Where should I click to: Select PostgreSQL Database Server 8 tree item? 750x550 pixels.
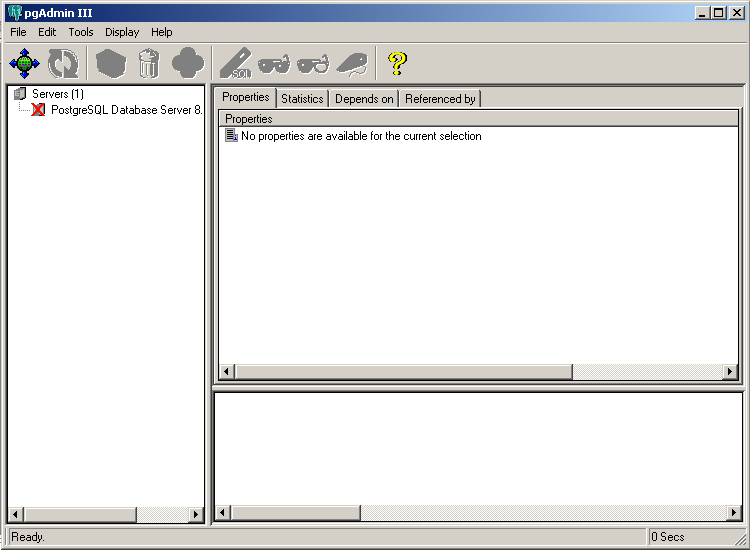coord(127,110)
